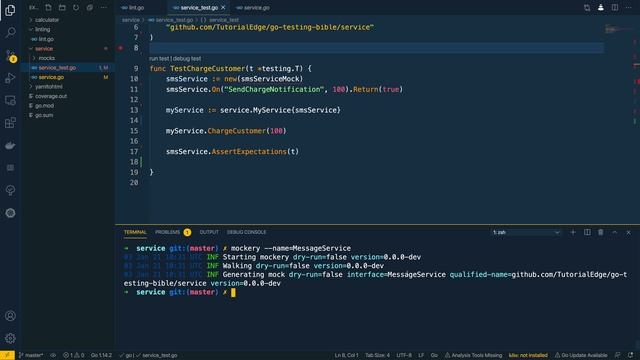Select the TERMINAL panel tab
The width and height of the screenshot is (640, 360).
pyautogui.click(x=135, y=232)
